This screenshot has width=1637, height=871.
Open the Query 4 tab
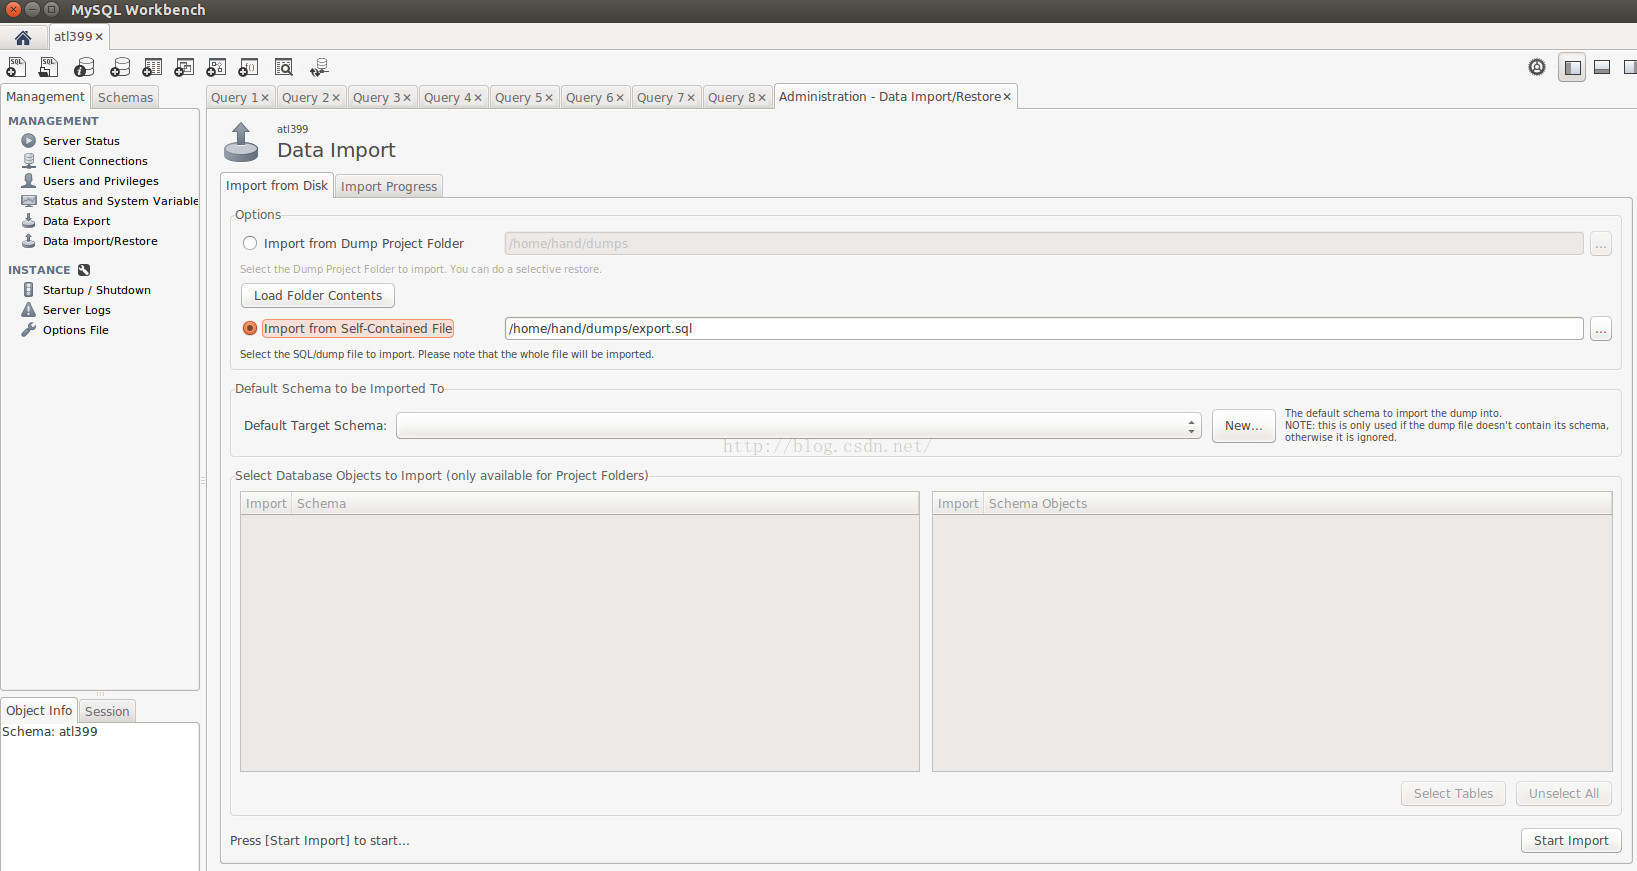(x=447, y=97)
